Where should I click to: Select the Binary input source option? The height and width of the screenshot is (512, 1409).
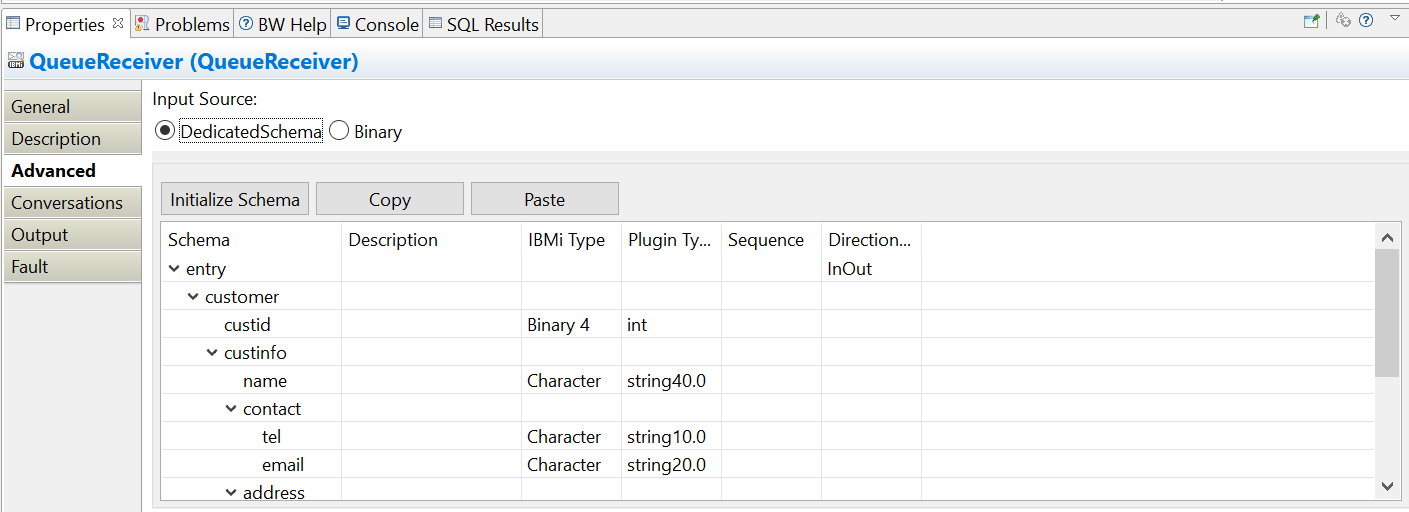(x=339, y=131)
